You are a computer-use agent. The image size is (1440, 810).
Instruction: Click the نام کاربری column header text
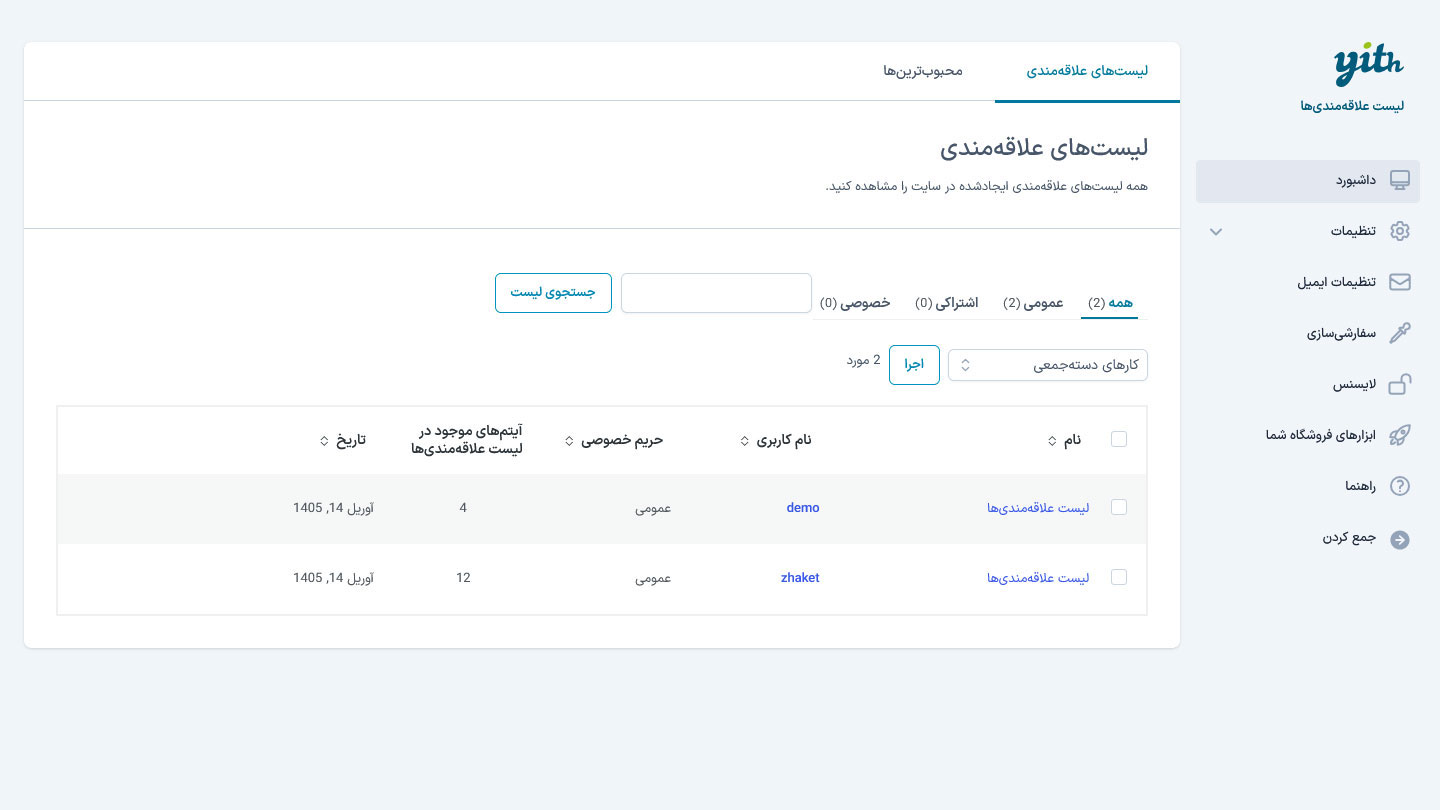(783, 440)
